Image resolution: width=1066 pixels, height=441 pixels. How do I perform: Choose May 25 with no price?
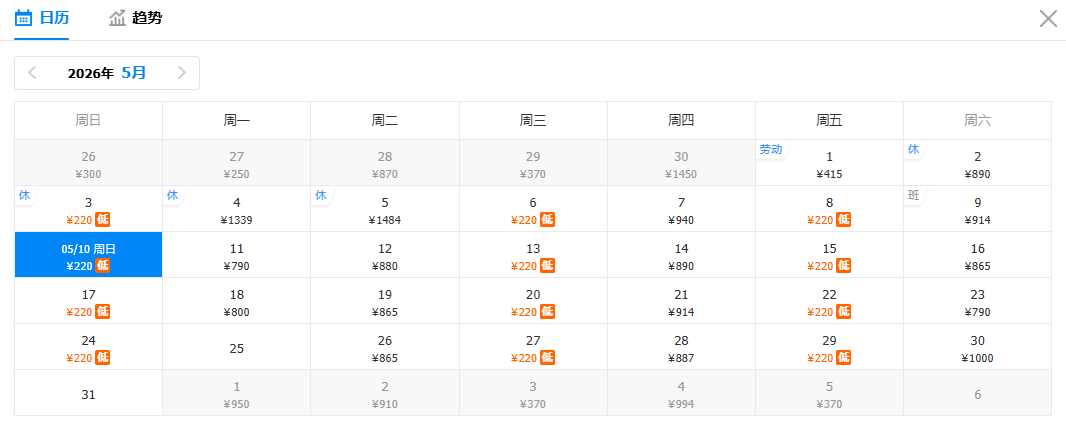tap(237, 348)
